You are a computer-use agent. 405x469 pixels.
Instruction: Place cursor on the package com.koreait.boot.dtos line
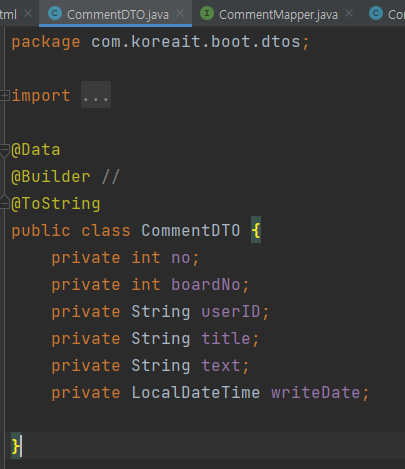tap(161, 42)
